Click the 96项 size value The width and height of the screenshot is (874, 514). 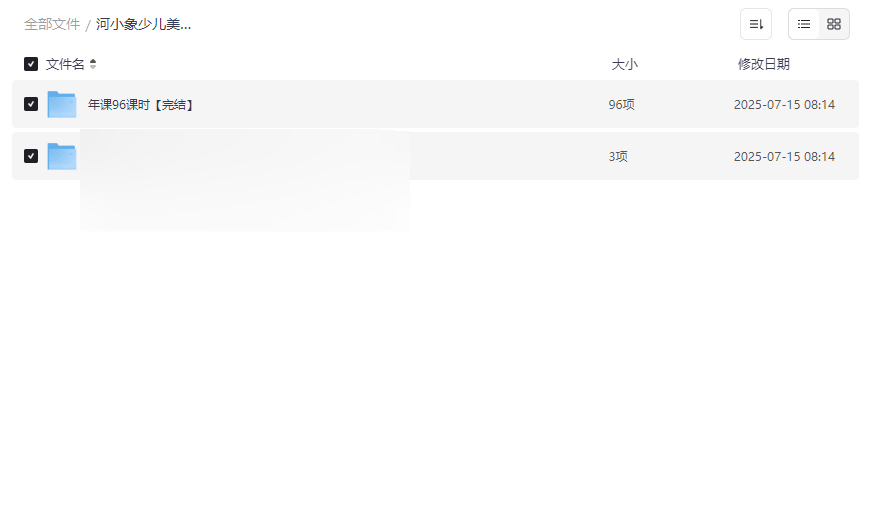(x=621, y=104)
